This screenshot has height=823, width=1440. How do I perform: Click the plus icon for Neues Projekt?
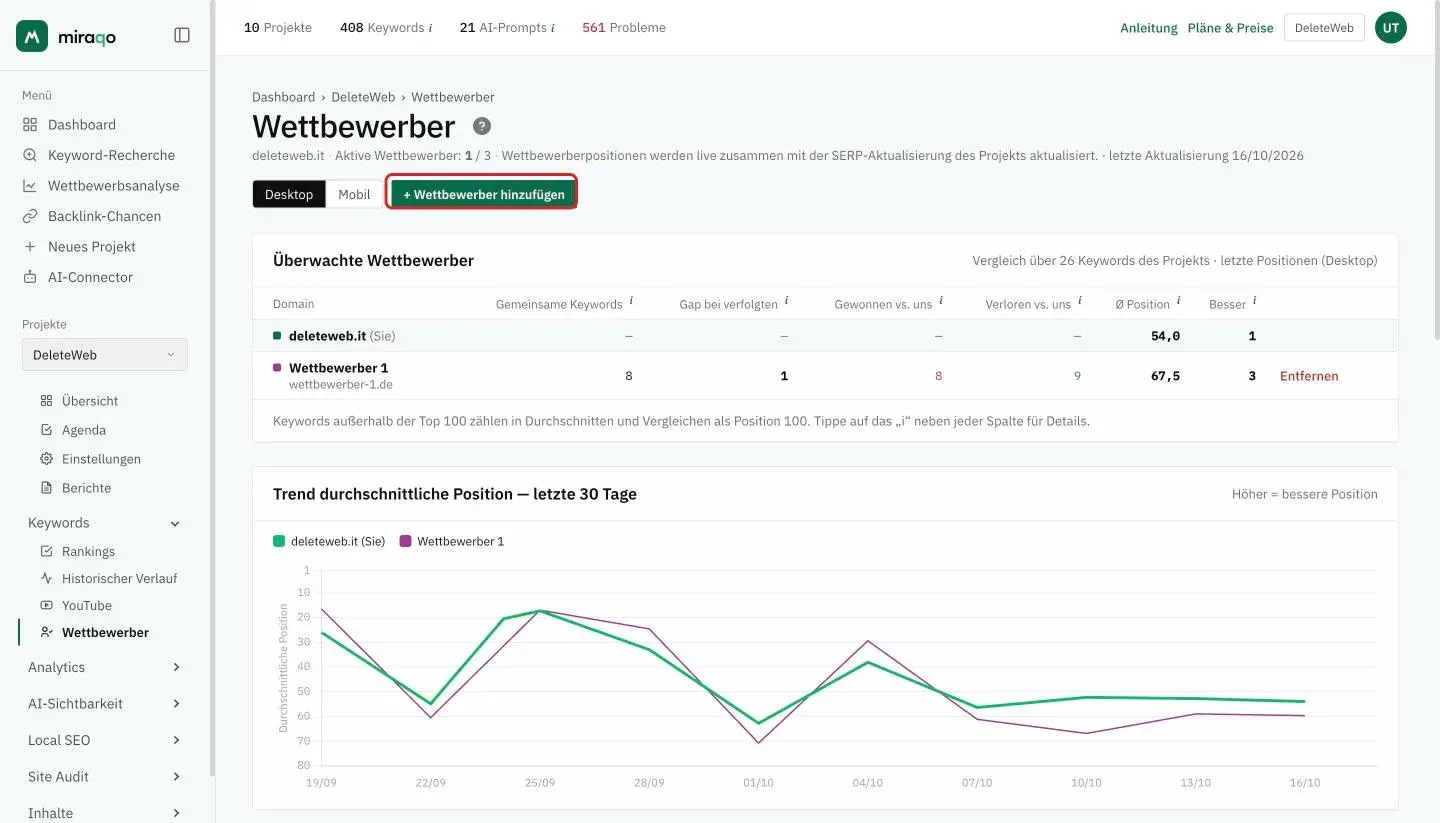coord(30,247)
